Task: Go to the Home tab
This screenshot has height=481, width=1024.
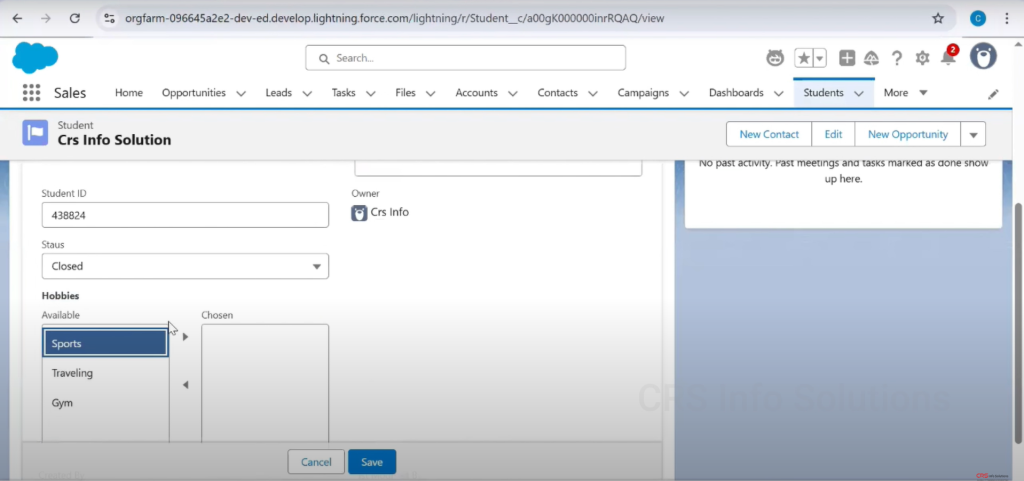Action: 129,93
